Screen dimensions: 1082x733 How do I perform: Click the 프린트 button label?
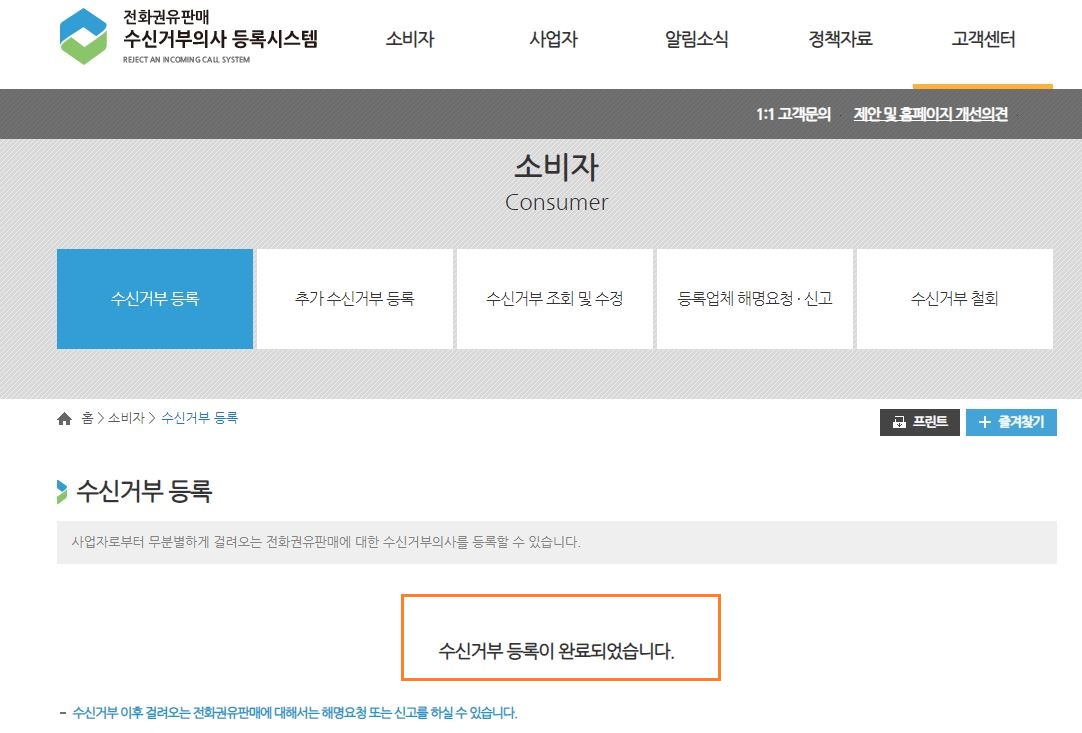tap(930, 422)
